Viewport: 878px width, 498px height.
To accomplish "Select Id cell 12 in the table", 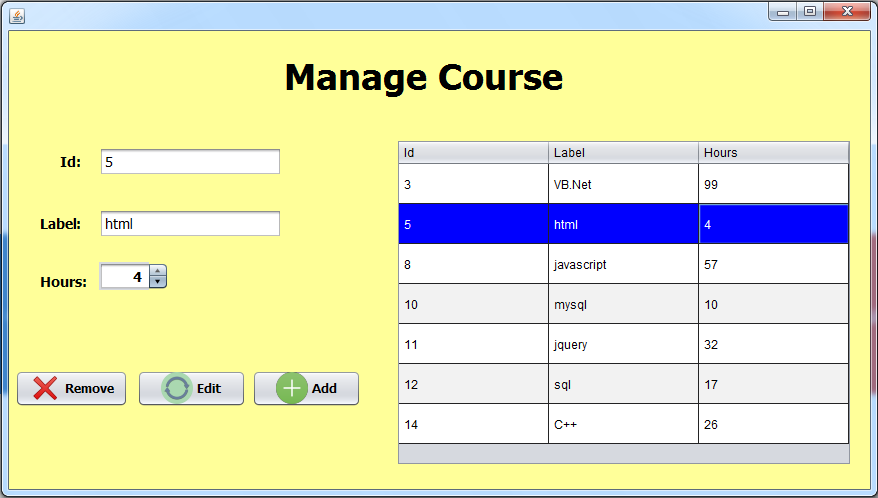I will point(473,384).
